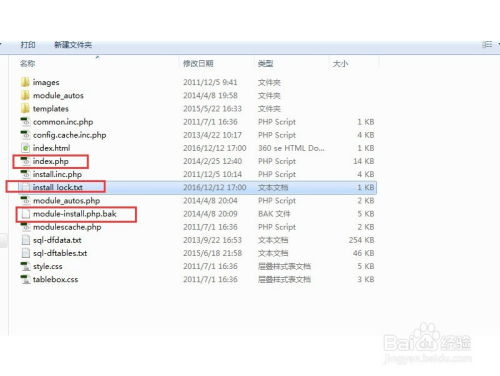This screenshot has width=500, height=376.
Task: Click the 46 KB size cell
Action: [x=364, y=253]
